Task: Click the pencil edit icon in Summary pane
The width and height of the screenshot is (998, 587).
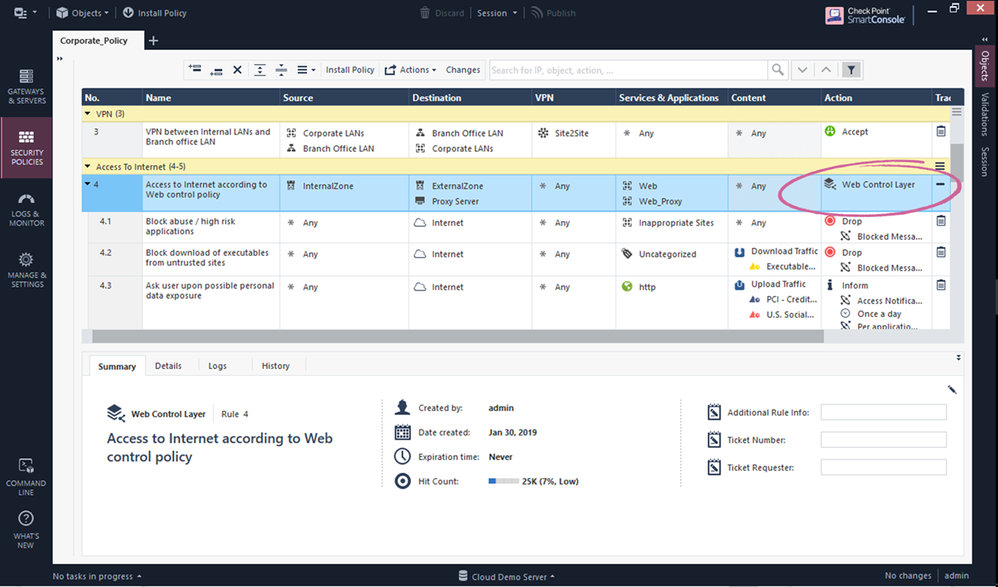Action: pos(952,390)
